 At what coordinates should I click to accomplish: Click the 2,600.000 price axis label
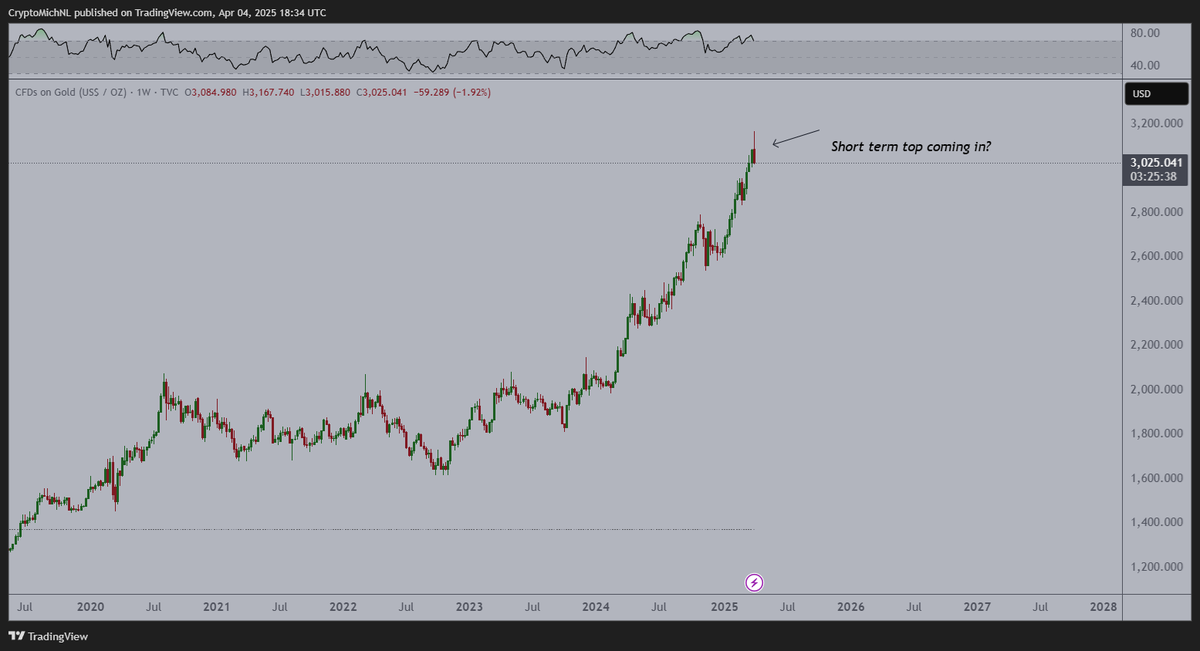click(1159, 256)
